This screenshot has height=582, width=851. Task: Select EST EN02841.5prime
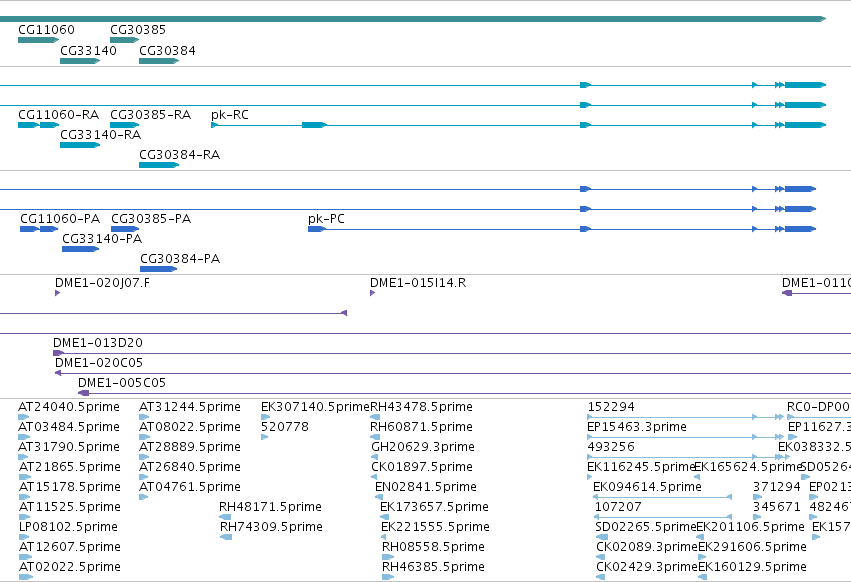coord(426,487)
